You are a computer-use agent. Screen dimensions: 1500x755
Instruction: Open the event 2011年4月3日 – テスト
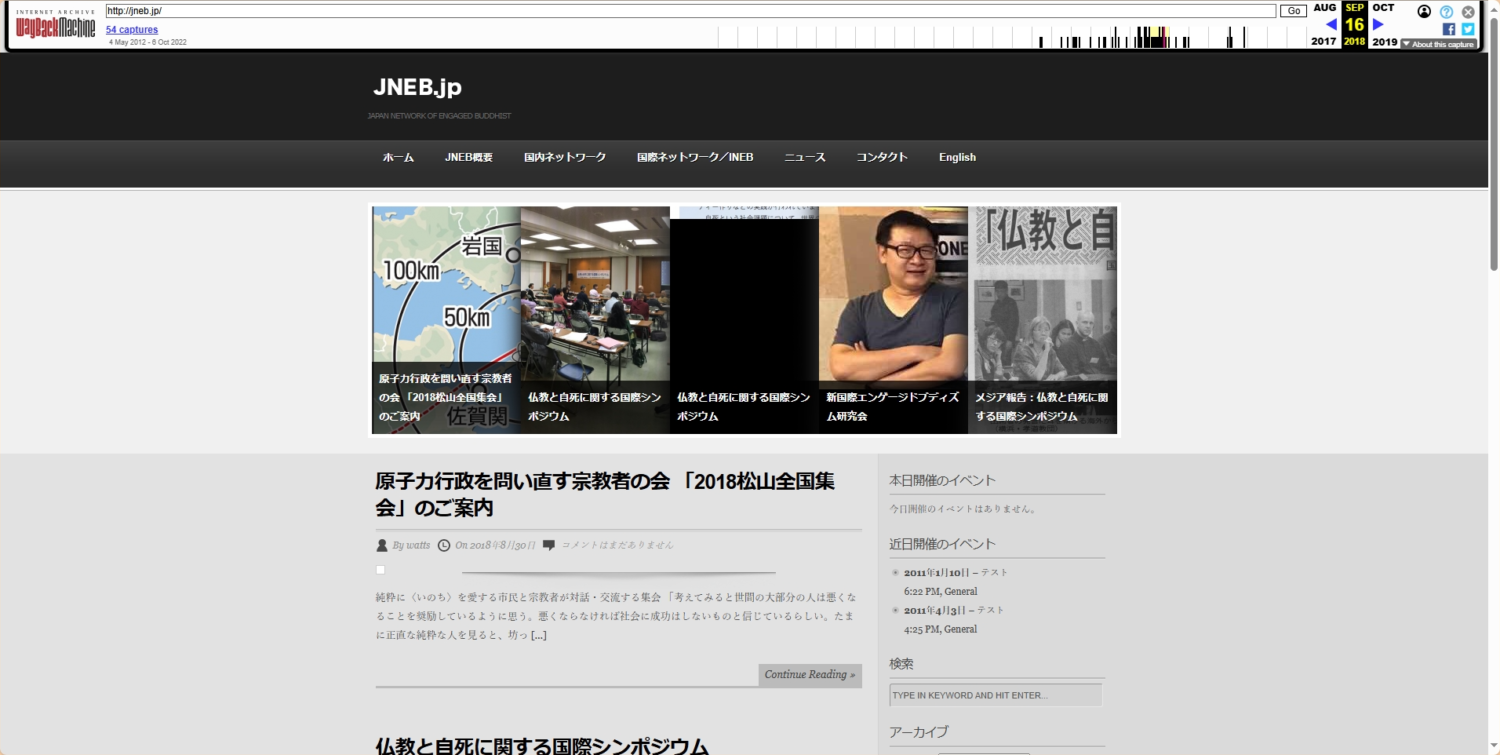point(954,610)
